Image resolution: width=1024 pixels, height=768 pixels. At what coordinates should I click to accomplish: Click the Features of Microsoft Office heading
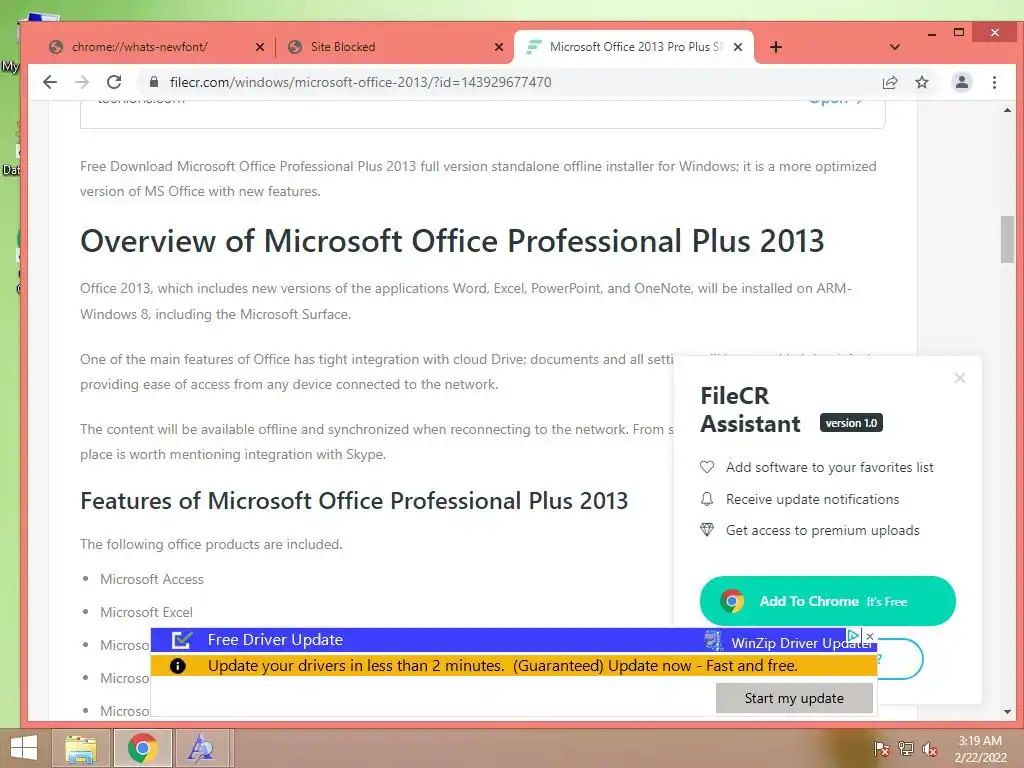pos(353,501)
